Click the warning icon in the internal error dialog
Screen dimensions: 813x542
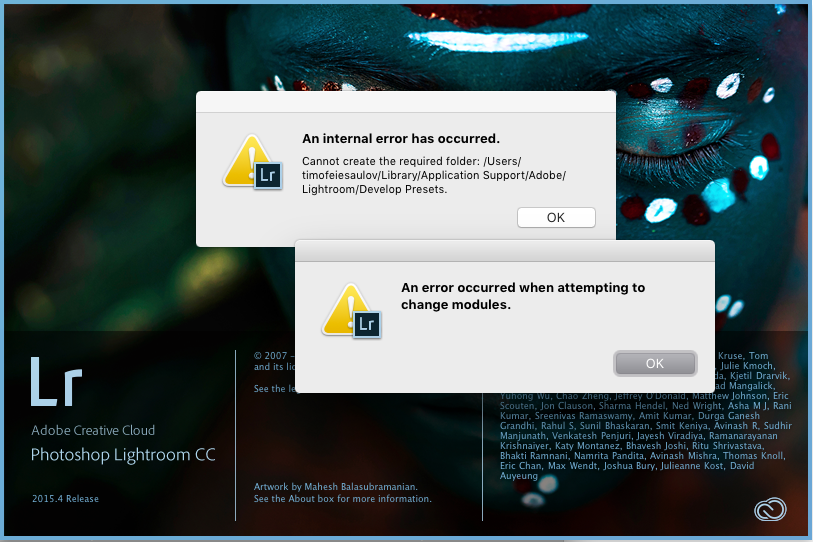(253, 162)
